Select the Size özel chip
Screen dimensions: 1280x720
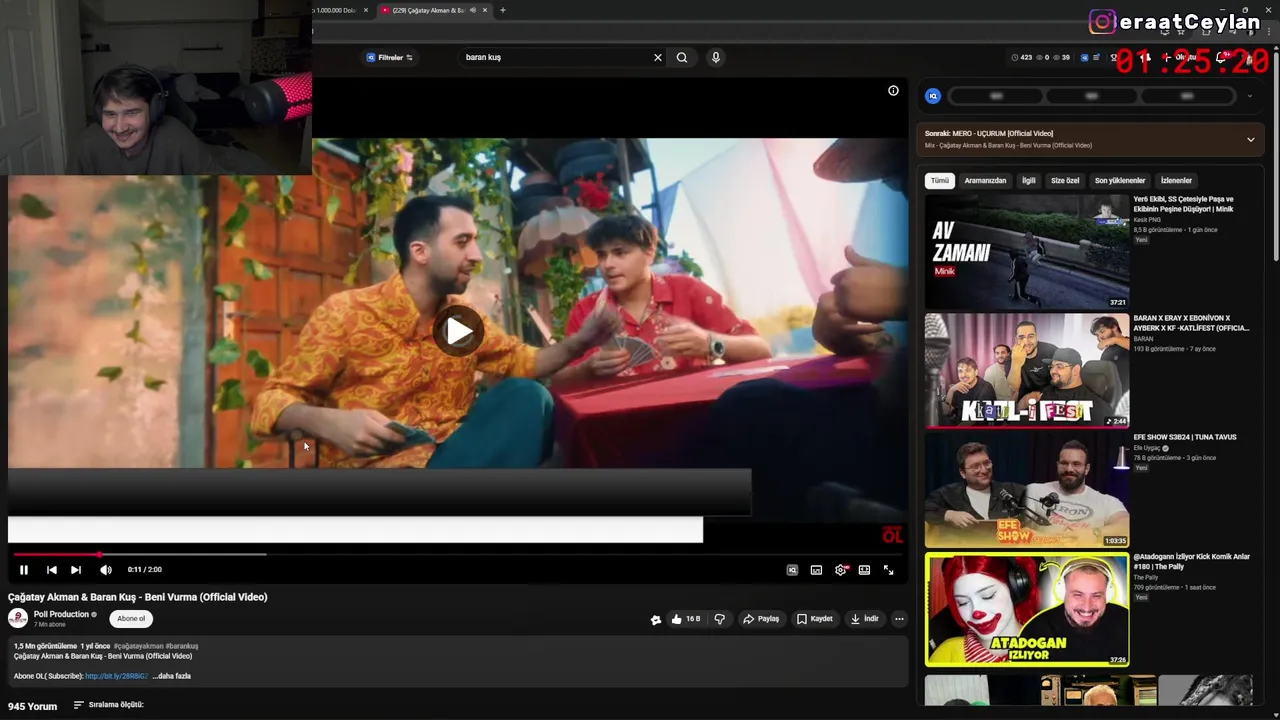click(x=1065, y=181)
